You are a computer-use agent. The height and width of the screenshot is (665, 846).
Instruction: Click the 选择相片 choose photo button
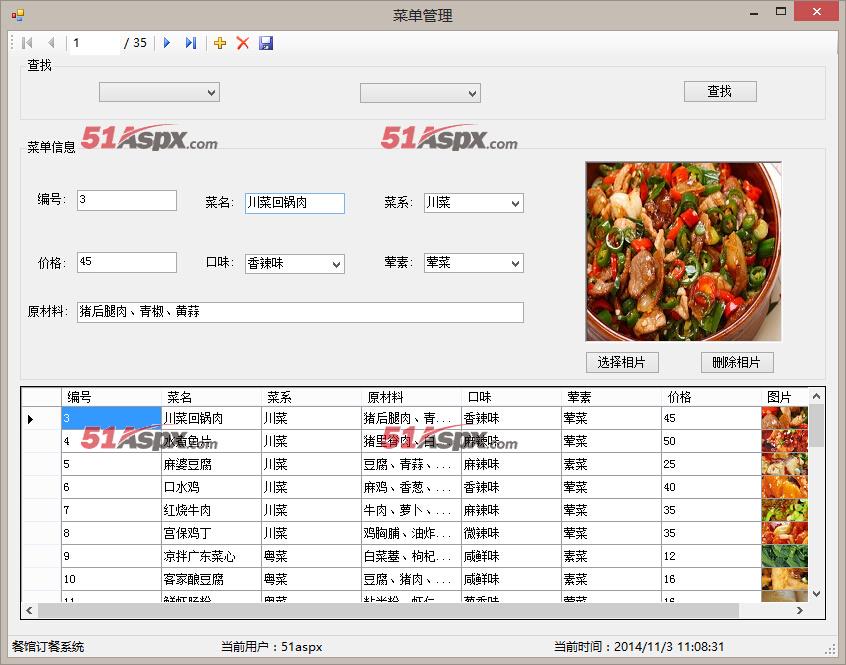coord(621,362)
